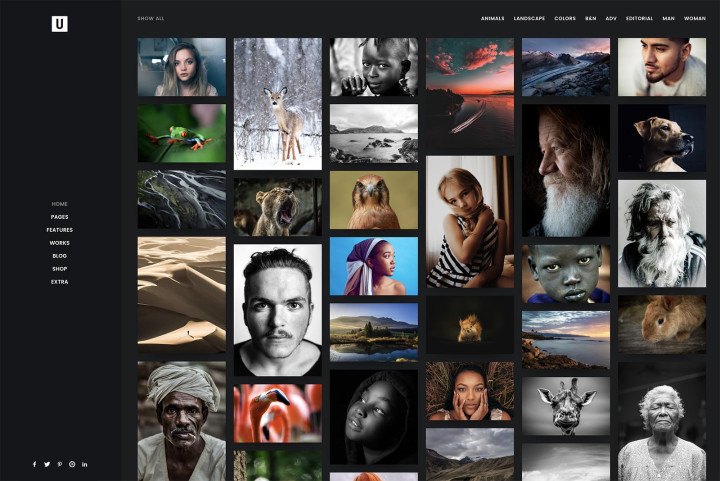
Task: Open the Pages menu item
Action: (60, 217)
